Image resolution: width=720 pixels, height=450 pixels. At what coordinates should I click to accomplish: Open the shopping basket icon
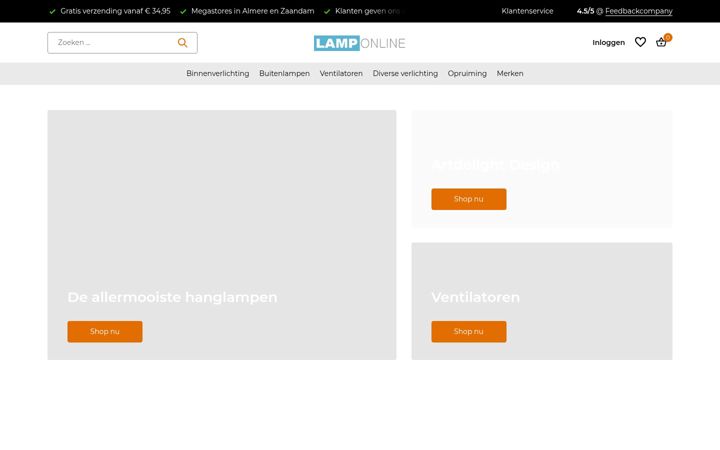click(x=661, y=42)
